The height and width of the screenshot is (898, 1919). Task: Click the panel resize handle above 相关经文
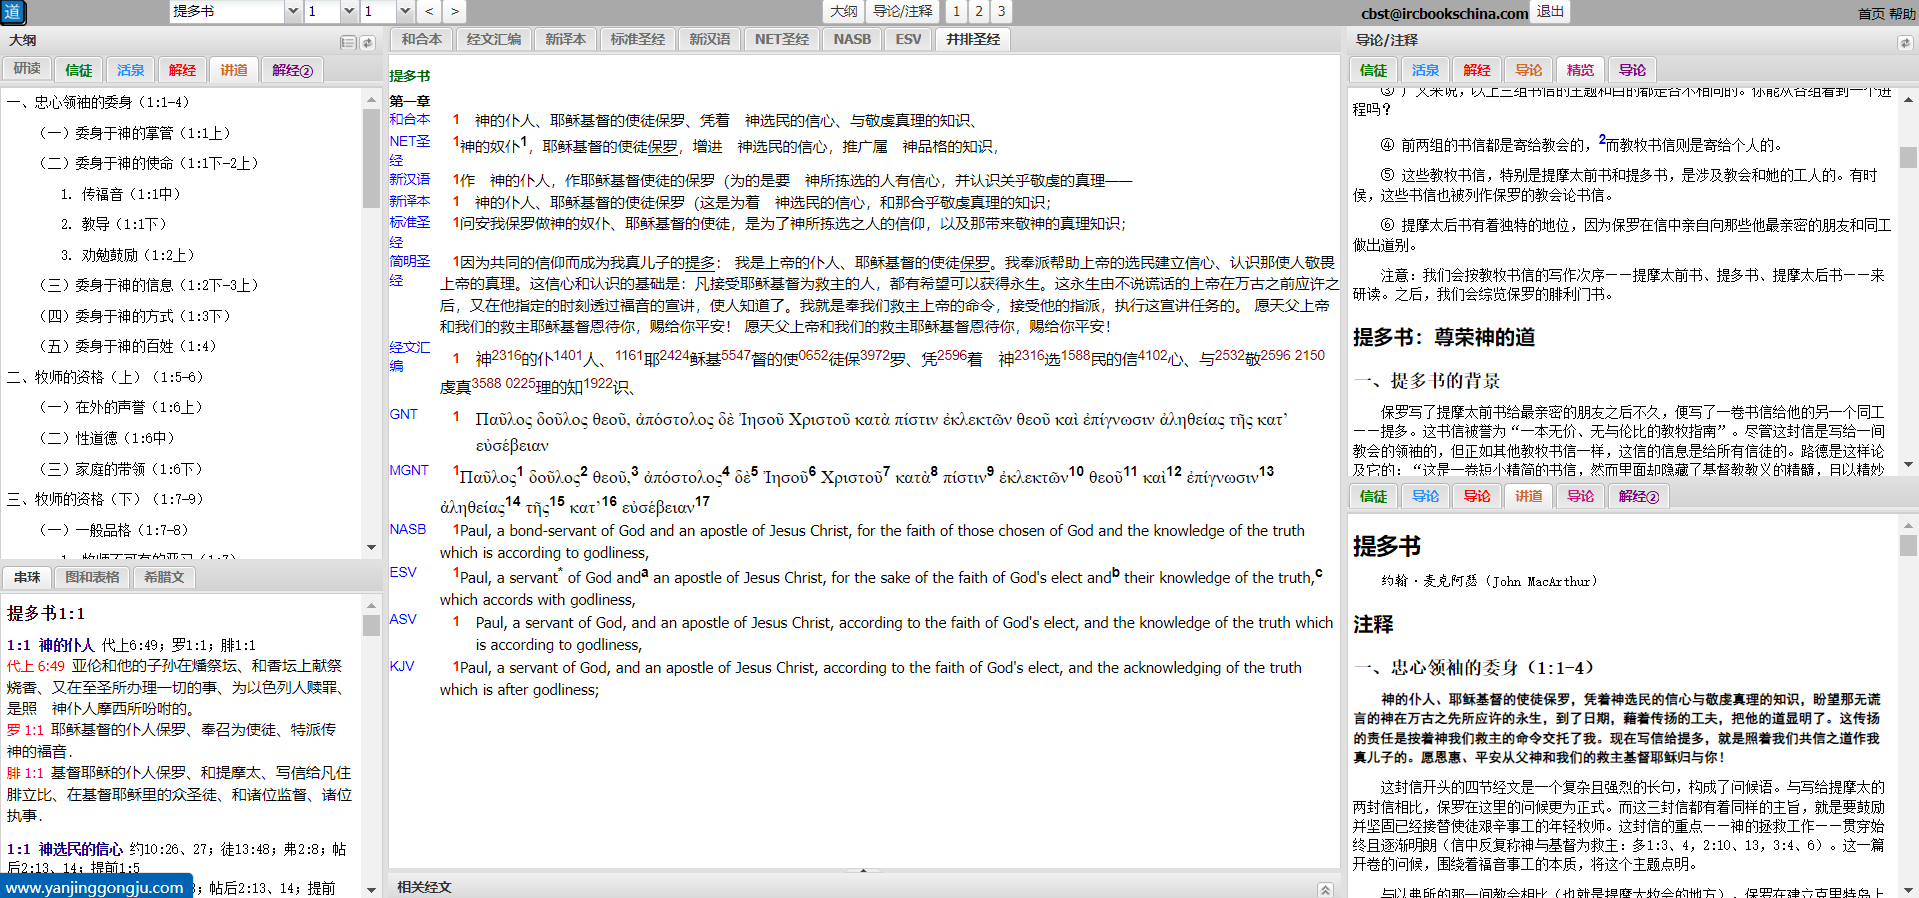click(x=863, y=871)
